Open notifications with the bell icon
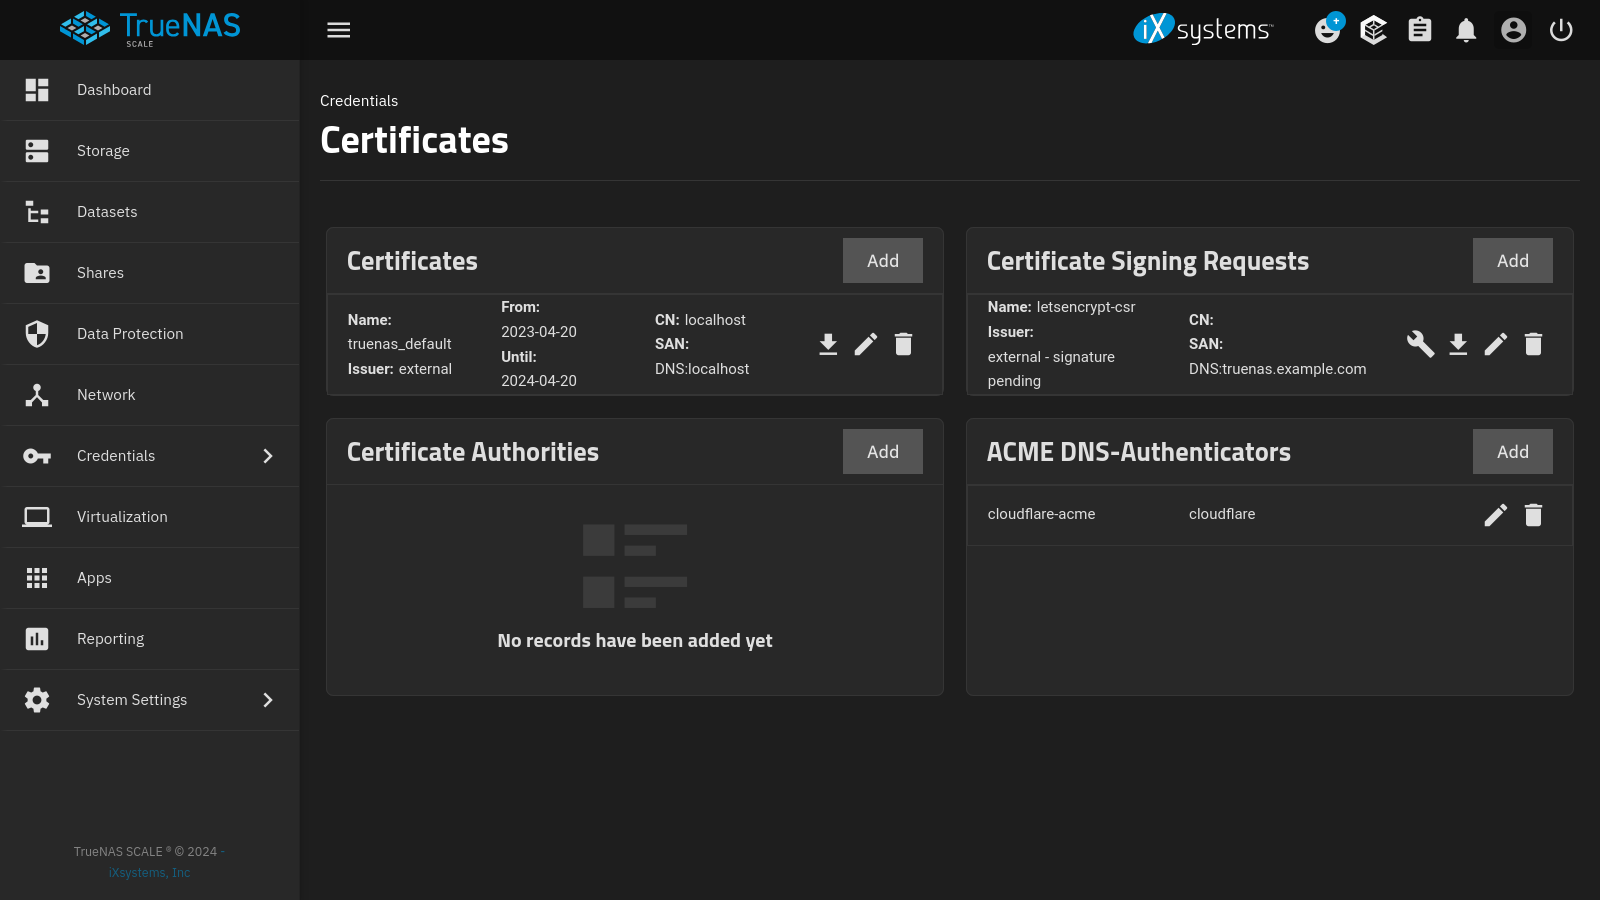This screenshot has width=1600, height=900. click(1465, 30)
